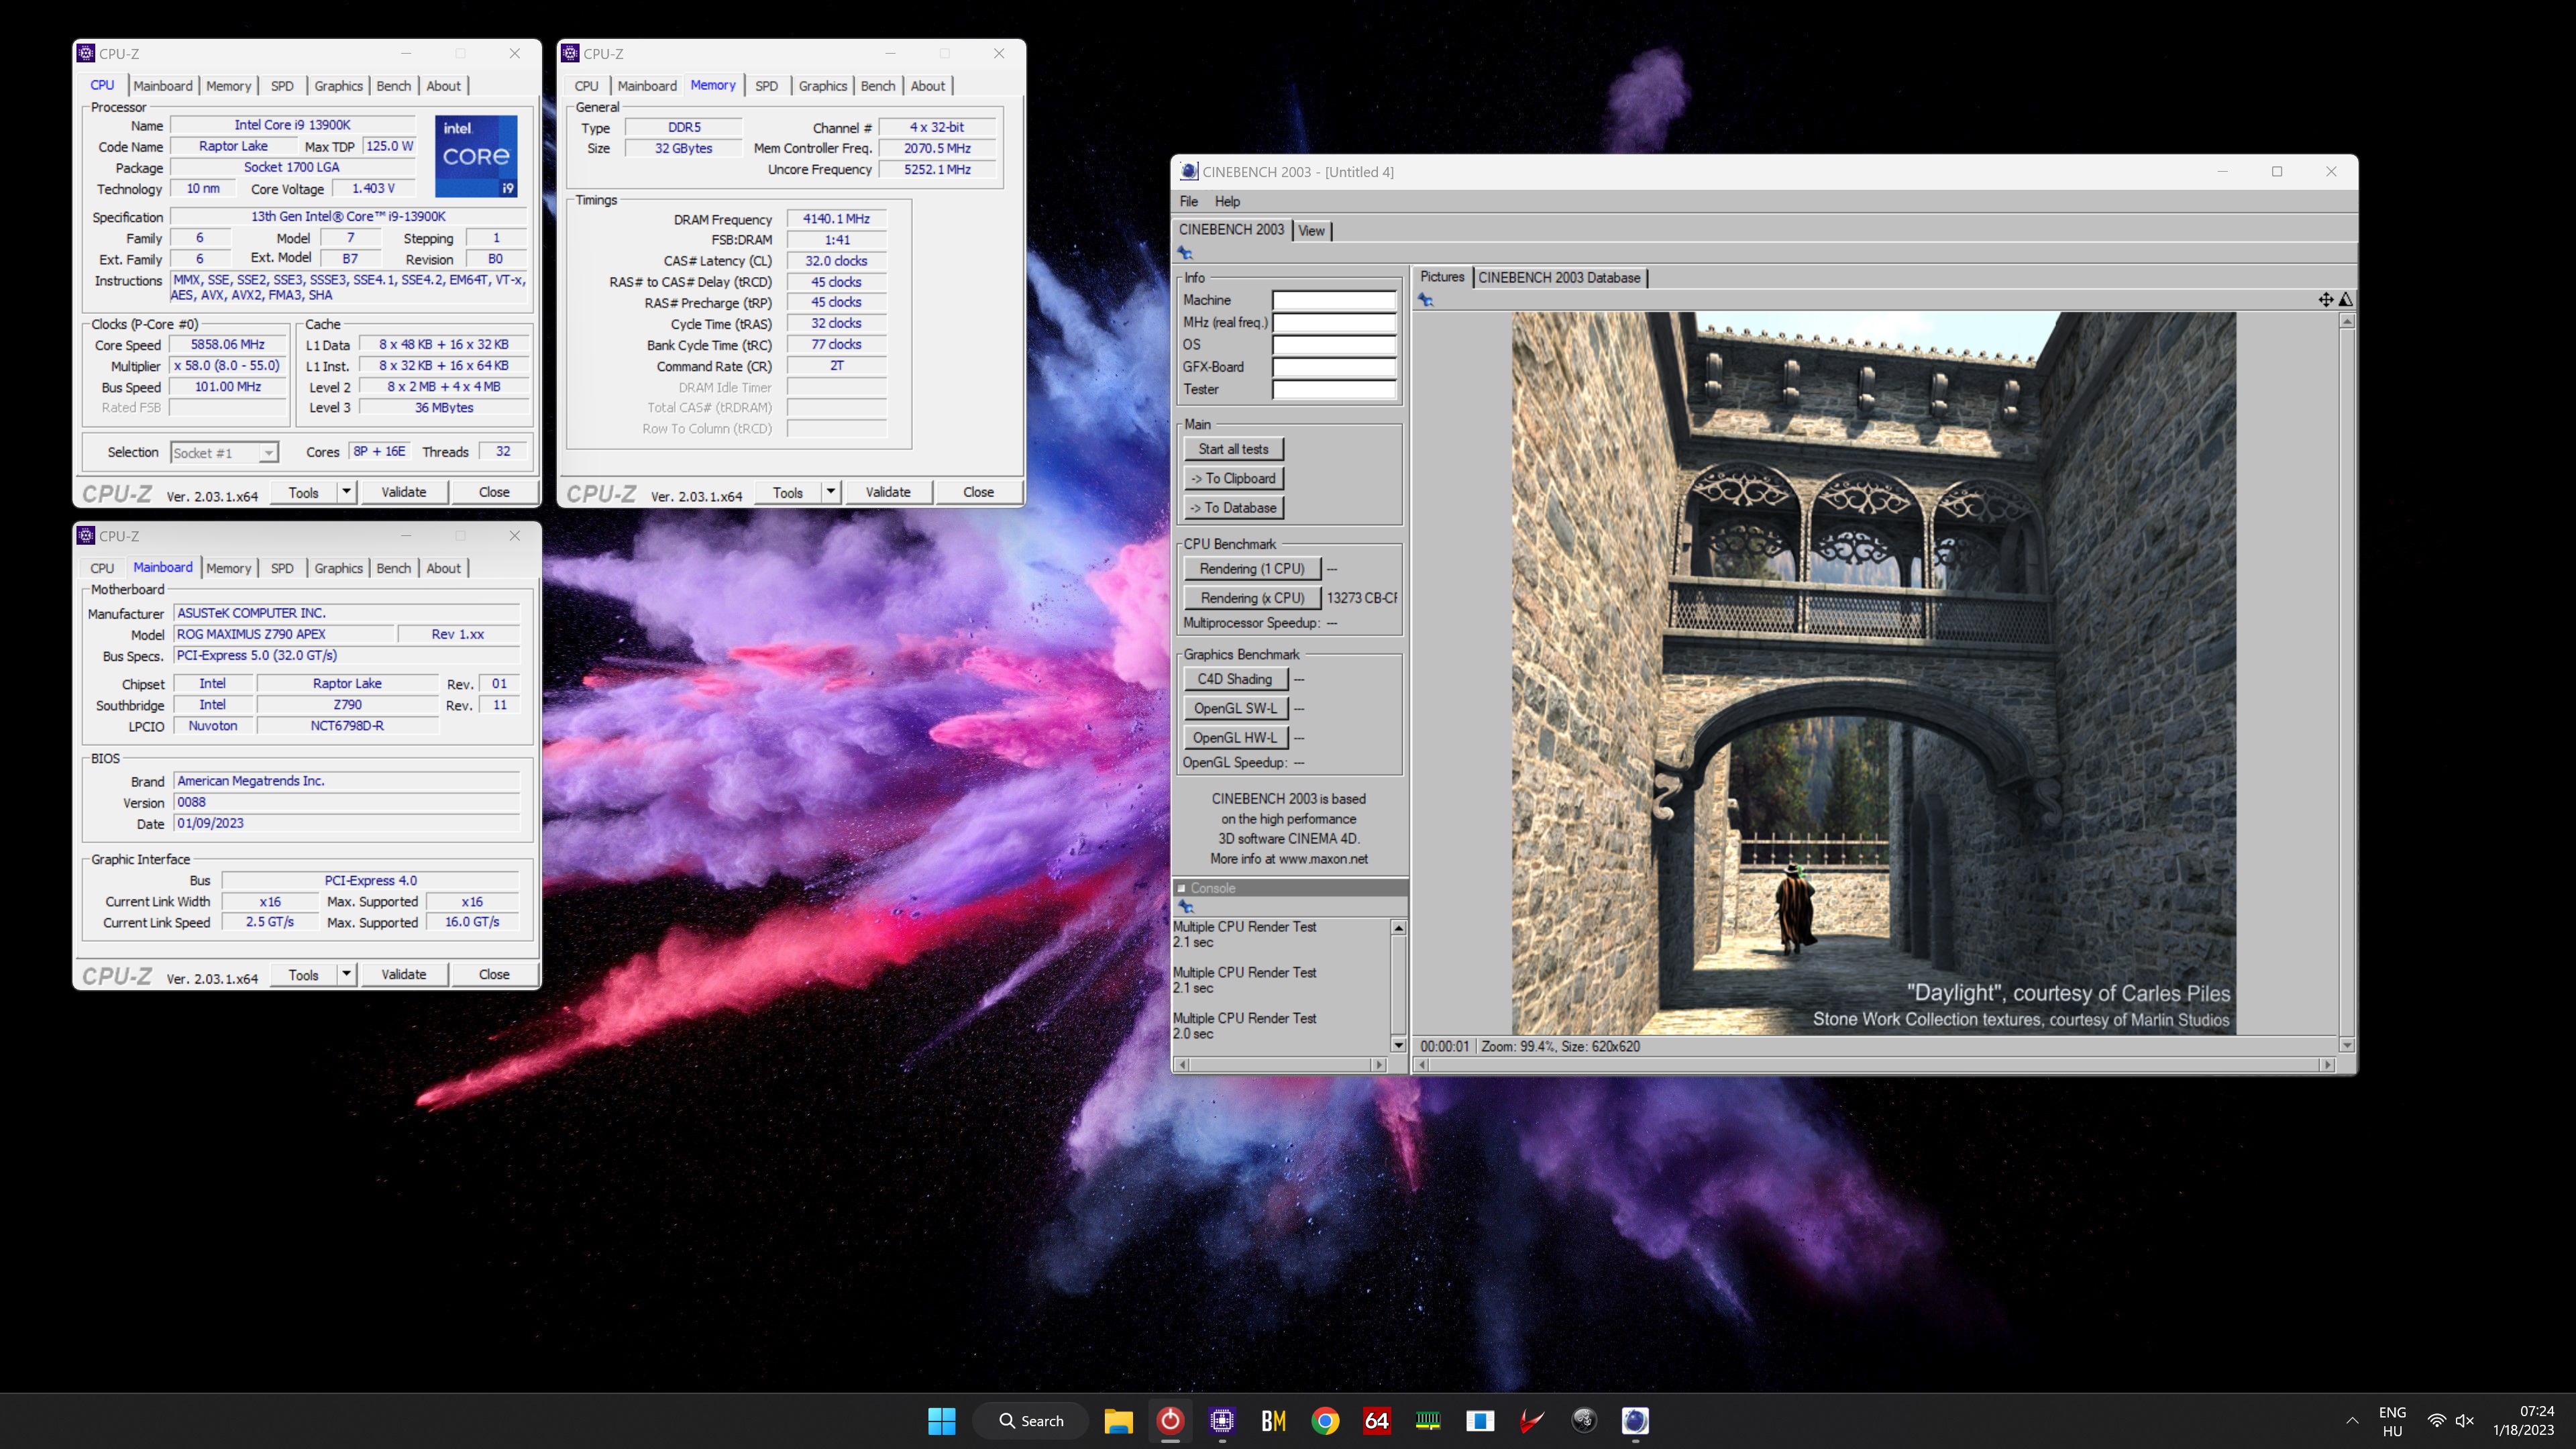Launch Google Chrome from the taskbar
Image resolution: width=2576 pixels, height=1449 pixels.
pos(1325,1420)
